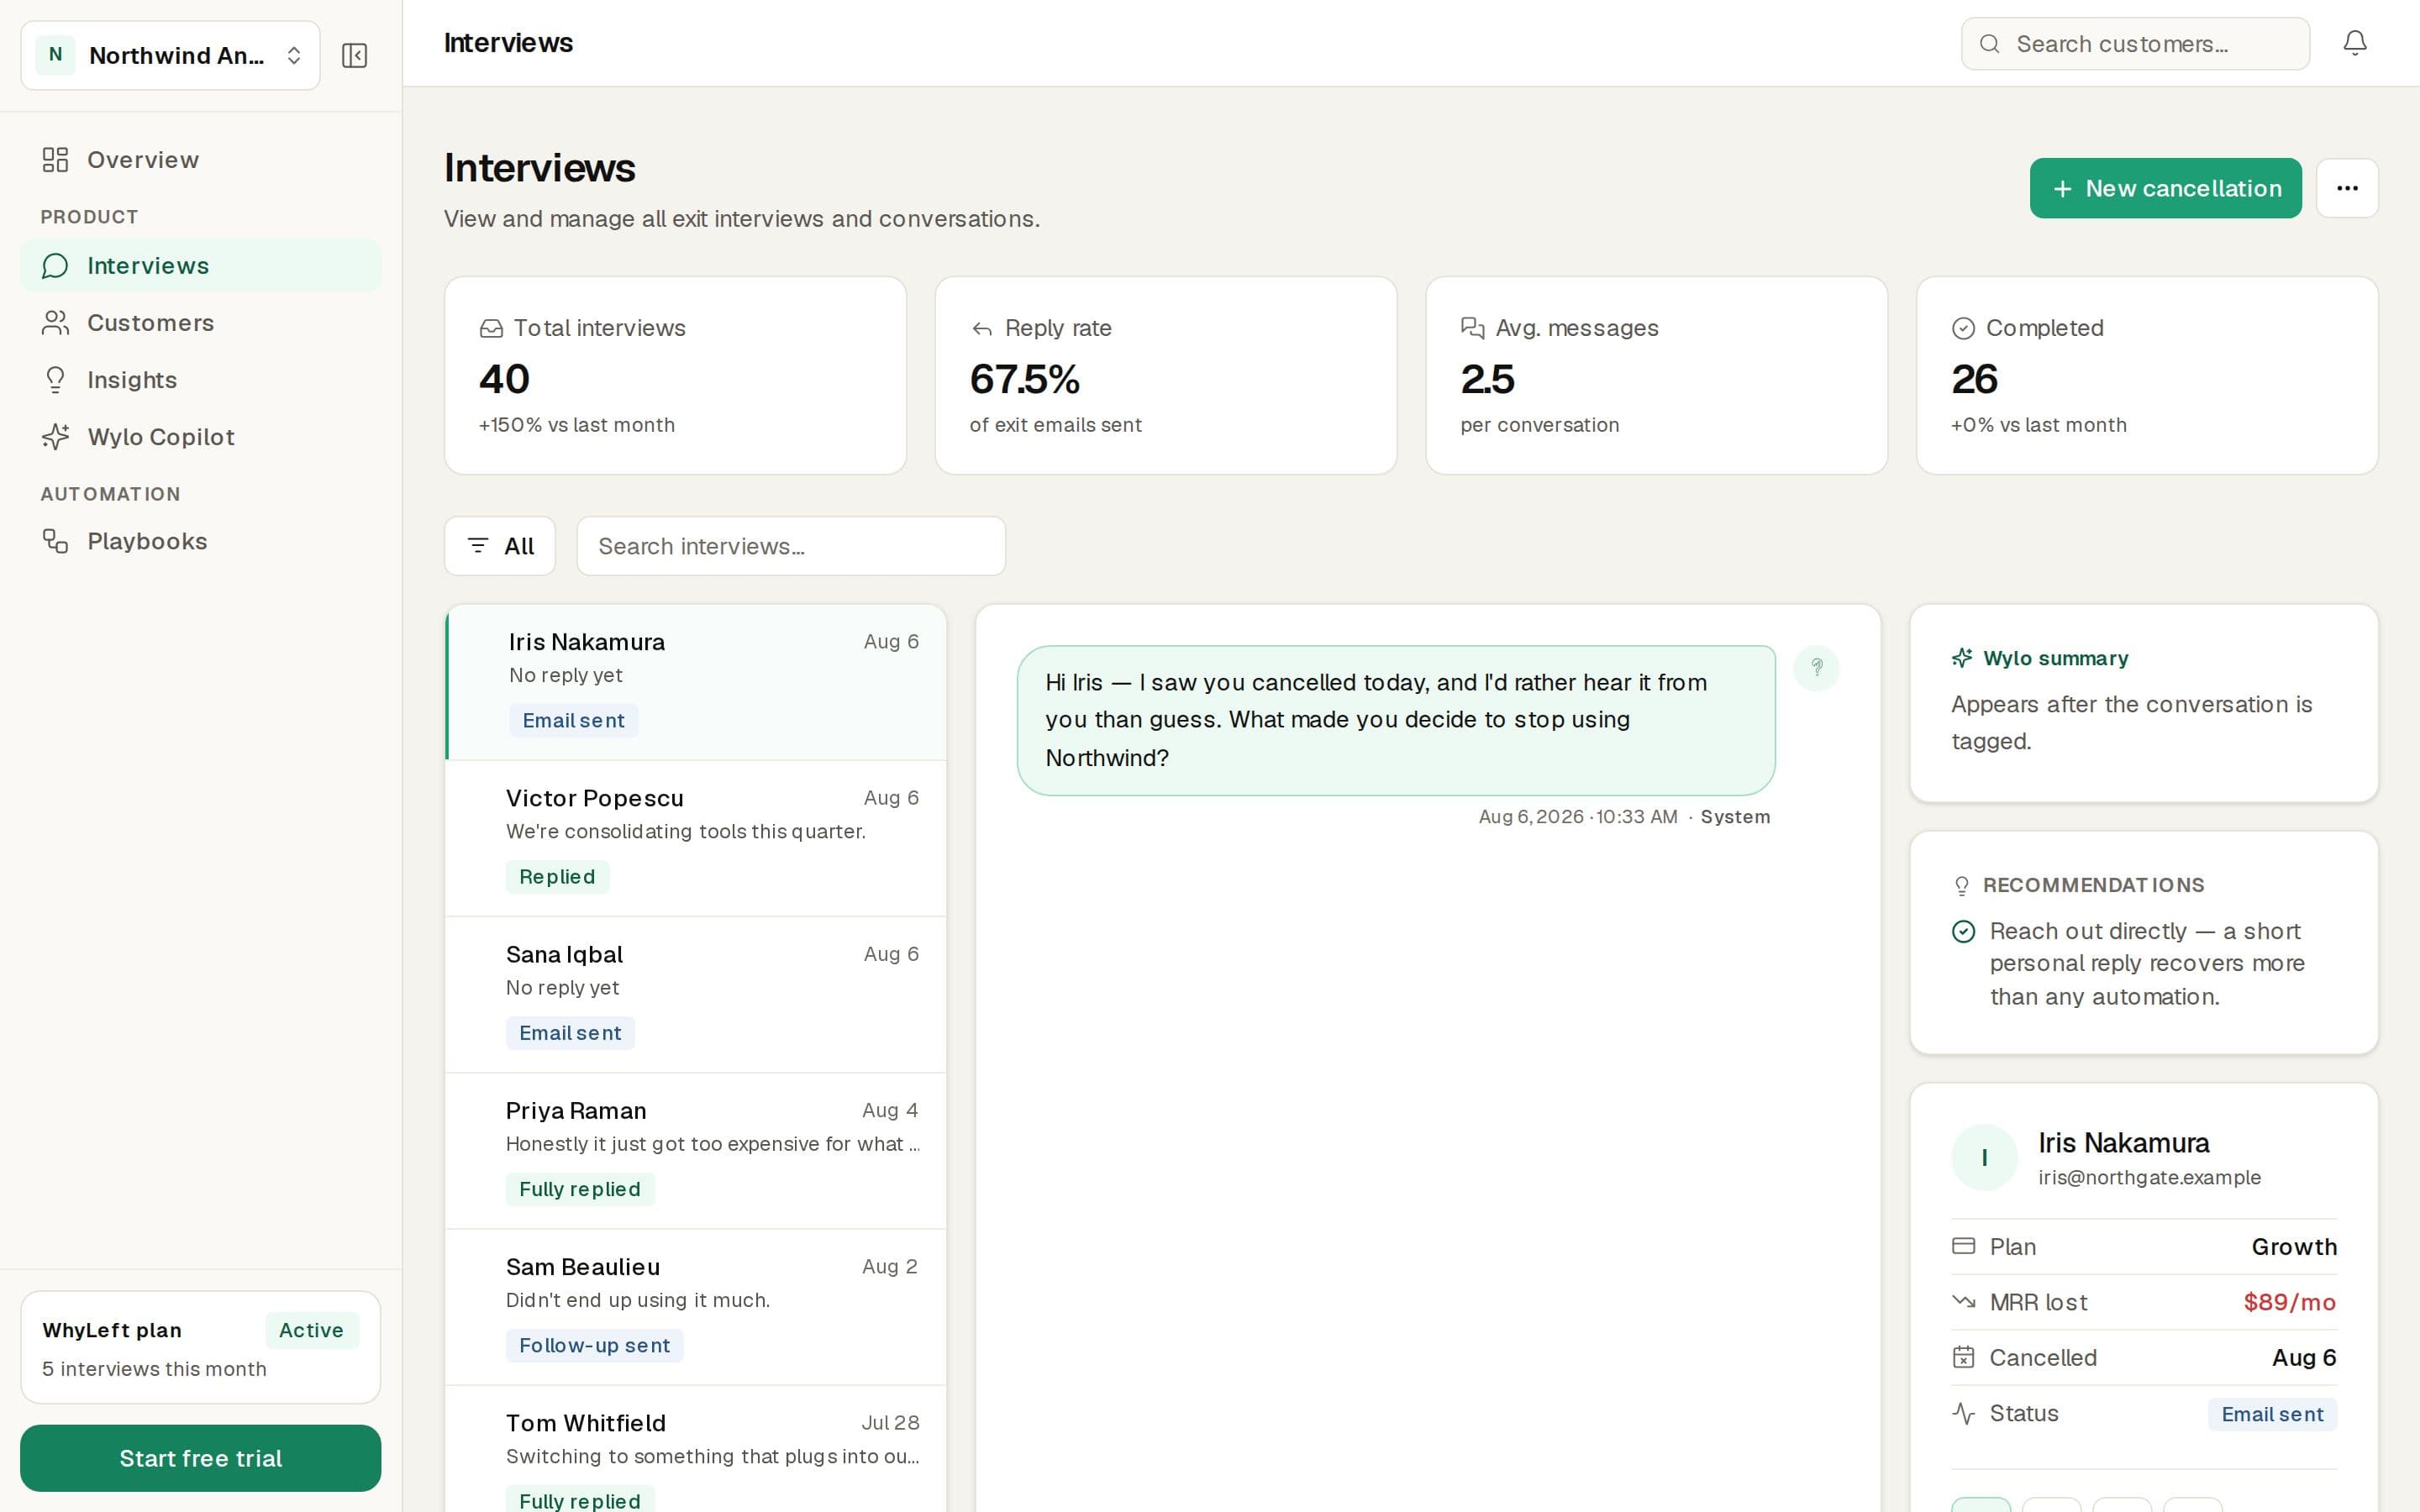Click the Replied badge on Victor Popescu
The height and width of the screenshot is (1512, 2420).
[557, 877]
